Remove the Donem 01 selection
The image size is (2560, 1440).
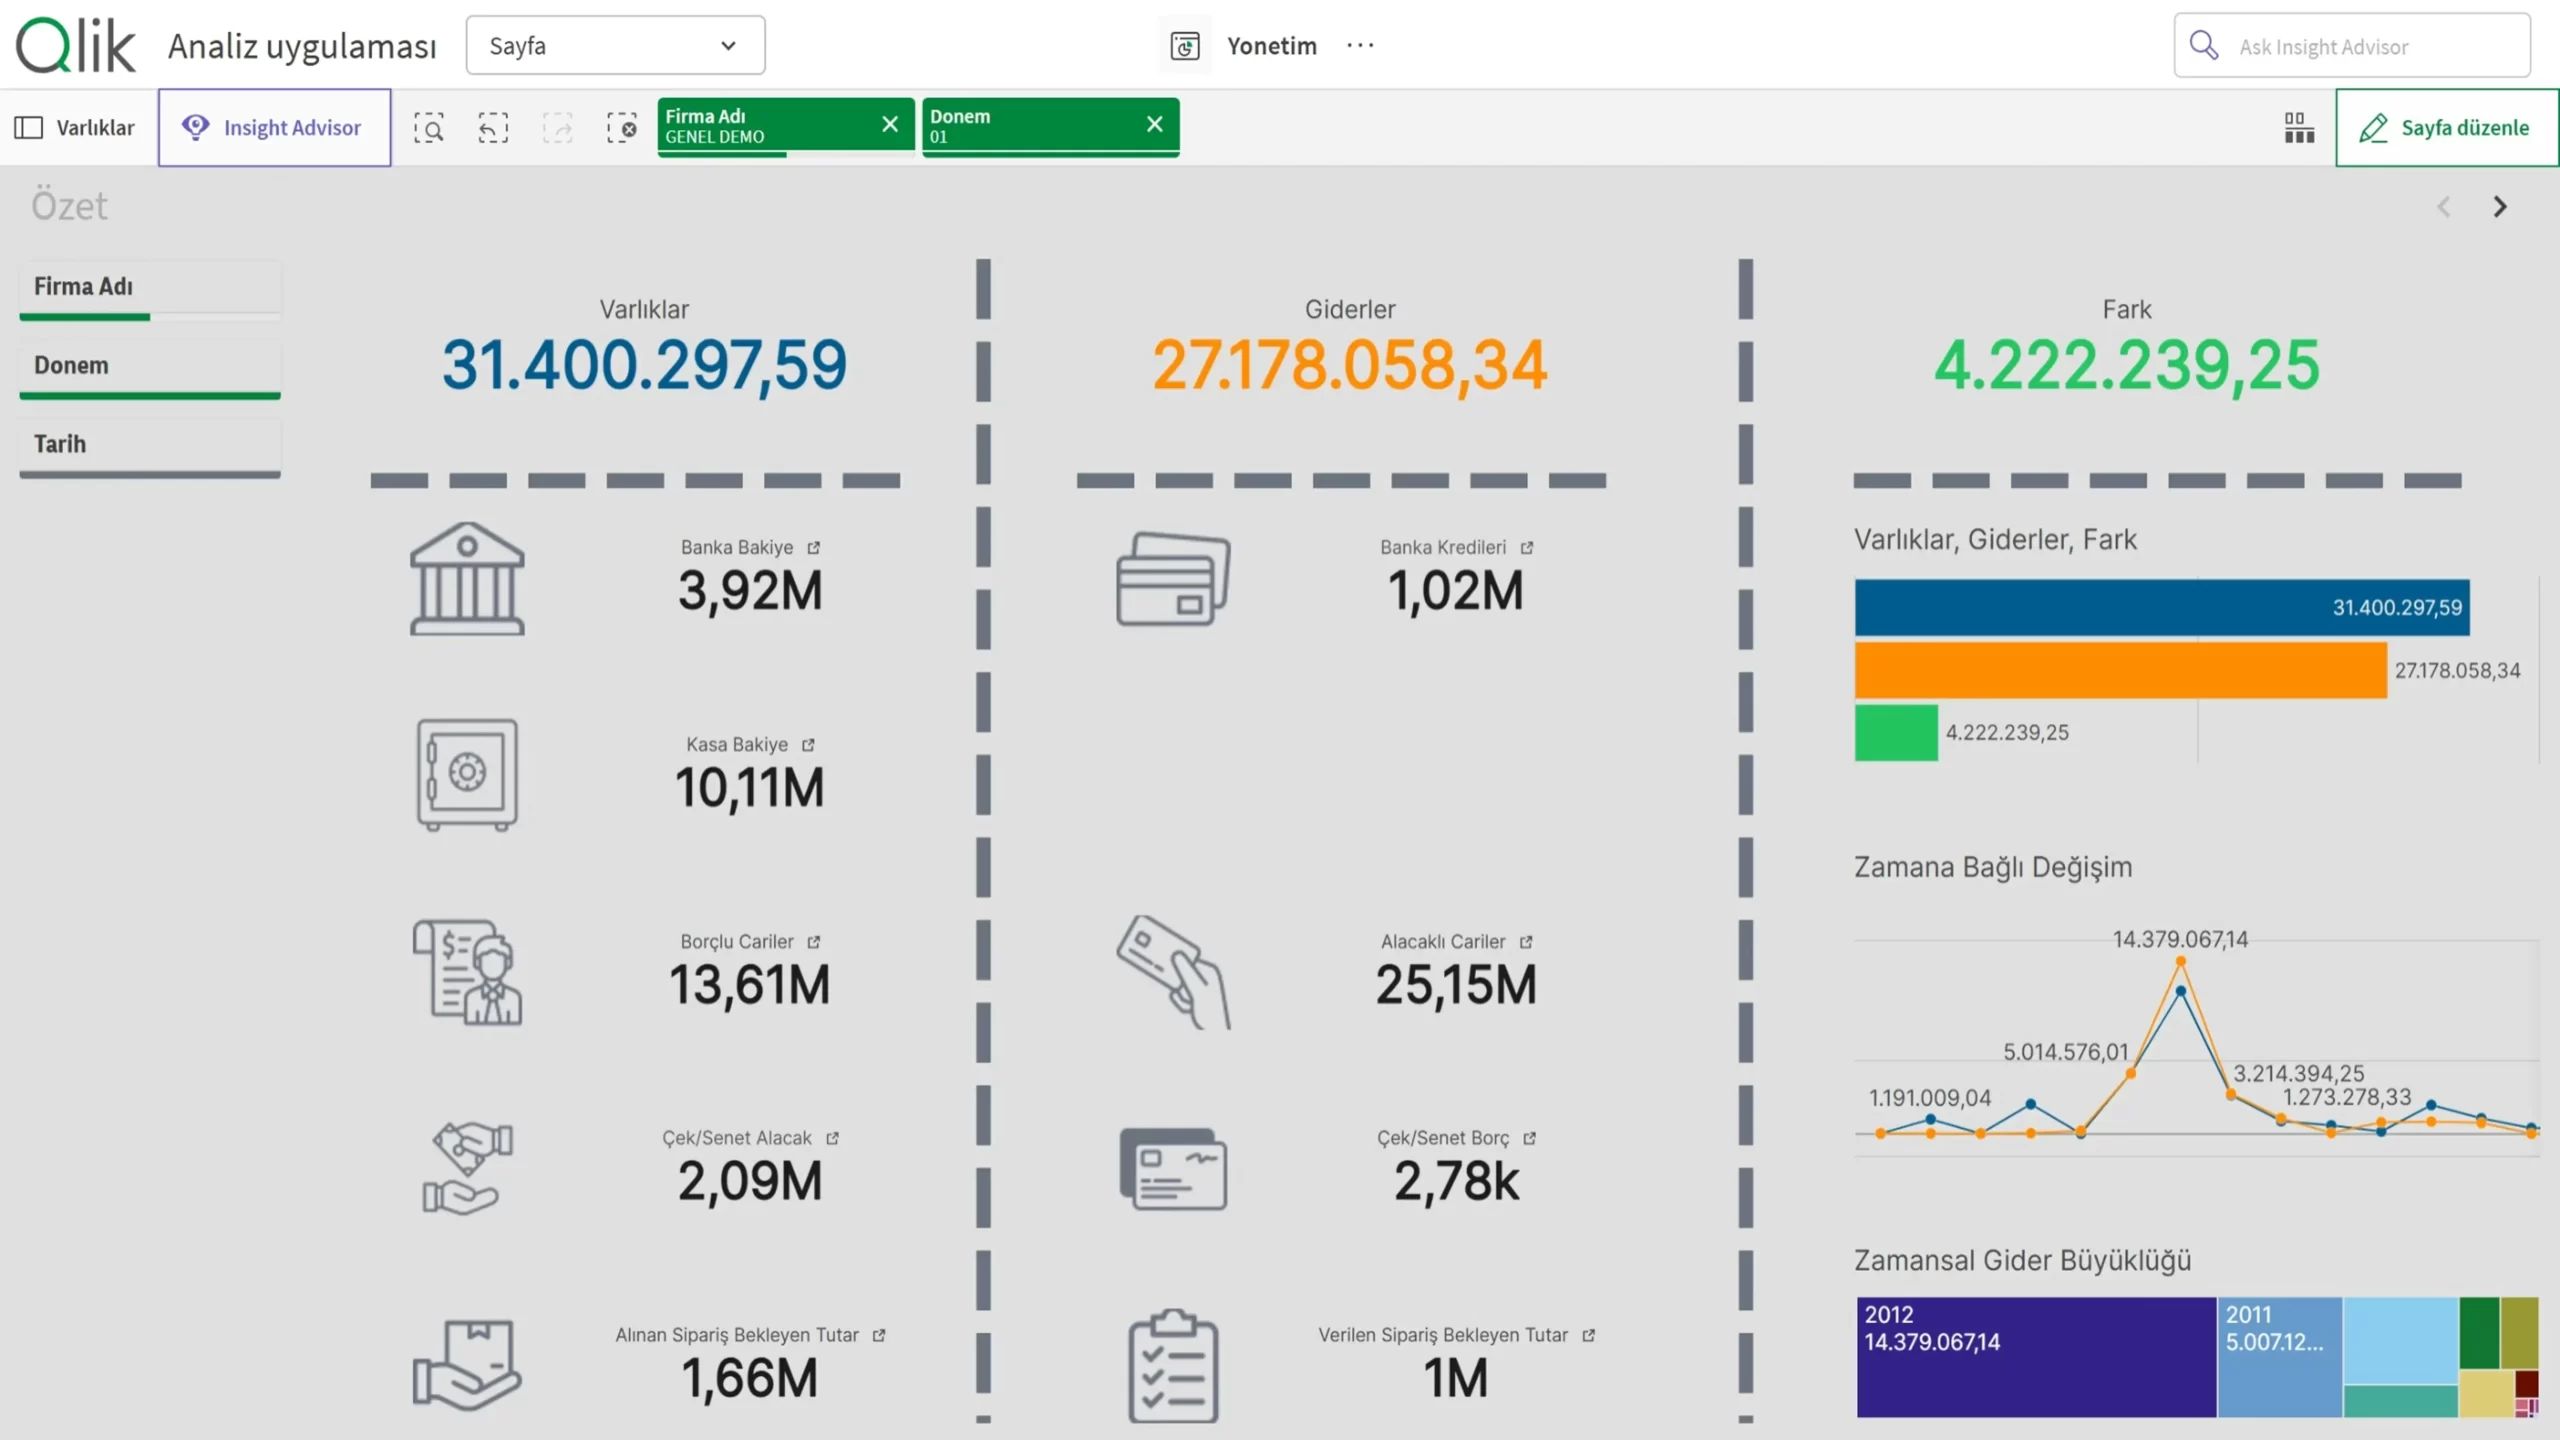click(1155, 124)
